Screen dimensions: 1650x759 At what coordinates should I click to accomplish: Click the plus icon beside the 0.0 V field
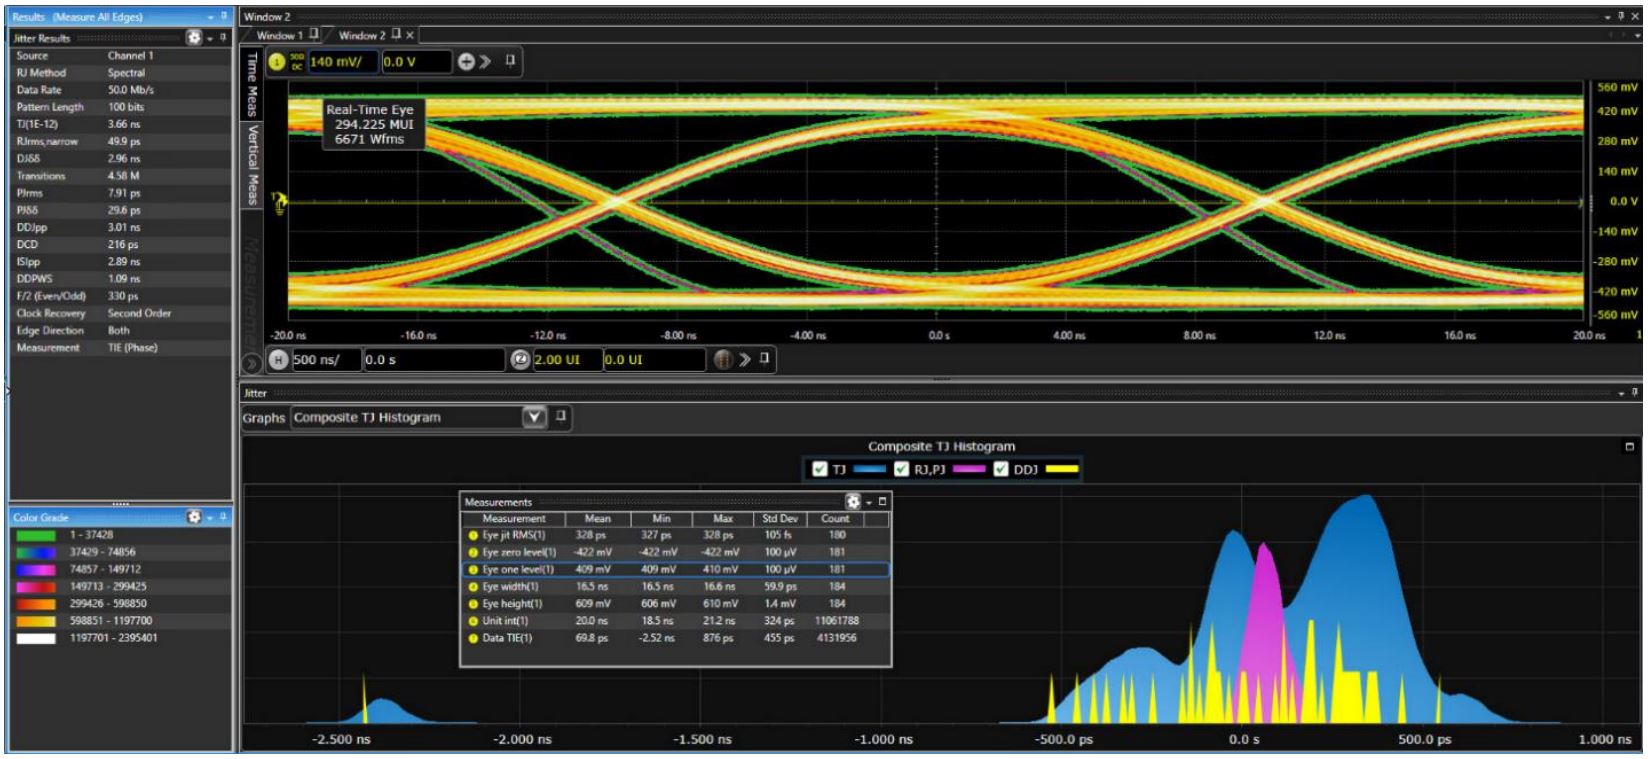point(466,62)
